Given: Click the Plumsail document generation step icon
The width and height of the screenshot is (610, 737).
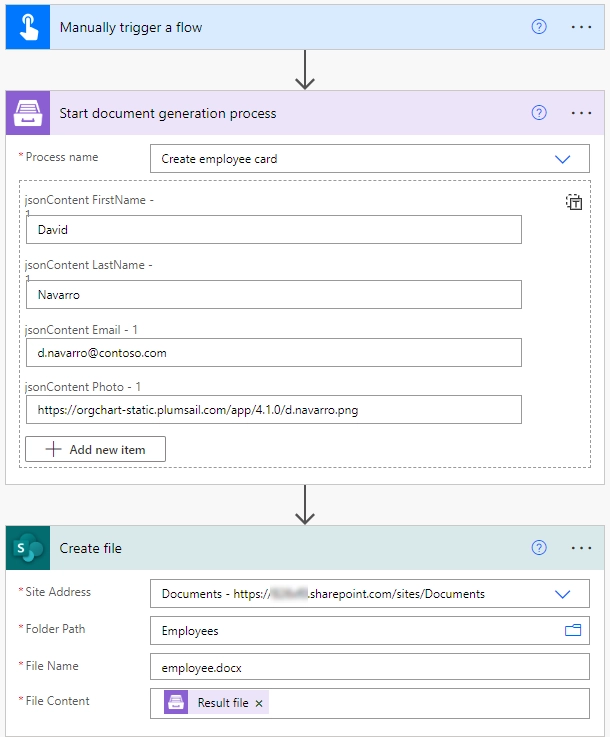Looking at the screenshot, I should 28,113.
